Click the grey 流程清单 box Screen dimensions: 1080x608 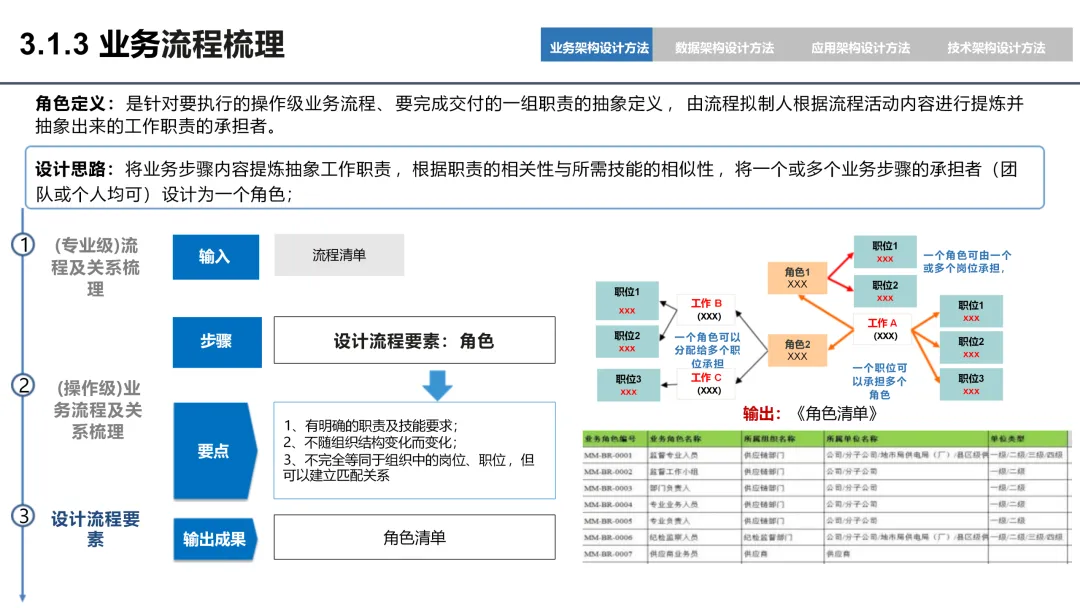coord(339,255)
